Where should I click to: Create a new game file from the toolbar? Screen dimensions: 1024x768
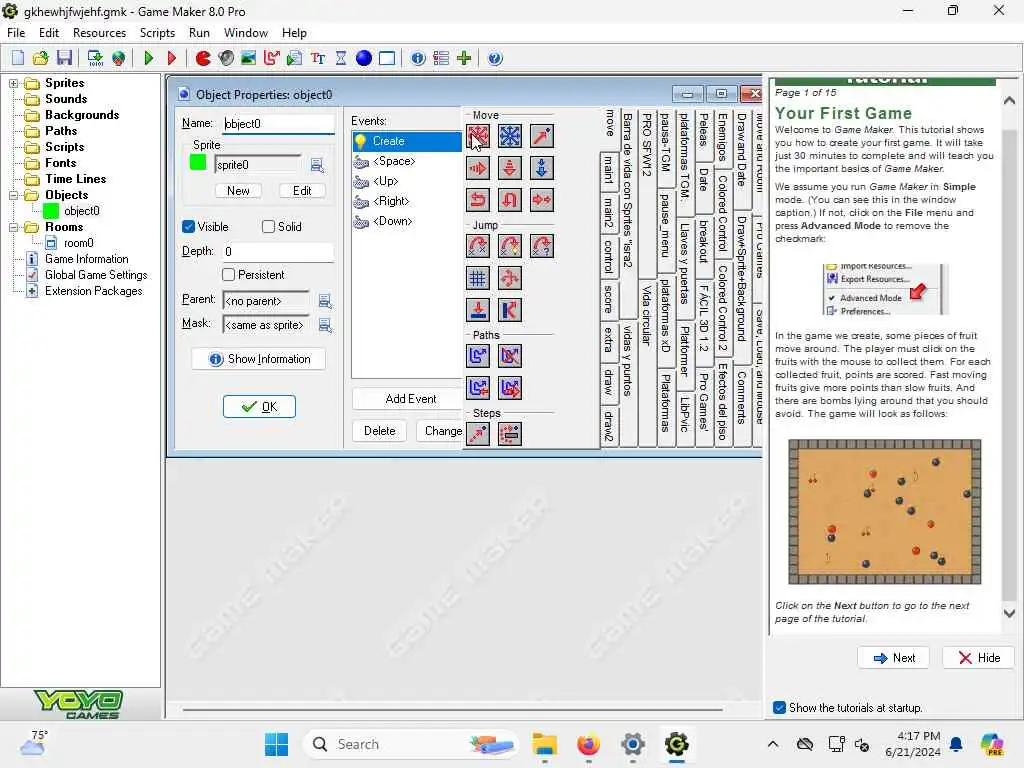(x=18, y=58)
